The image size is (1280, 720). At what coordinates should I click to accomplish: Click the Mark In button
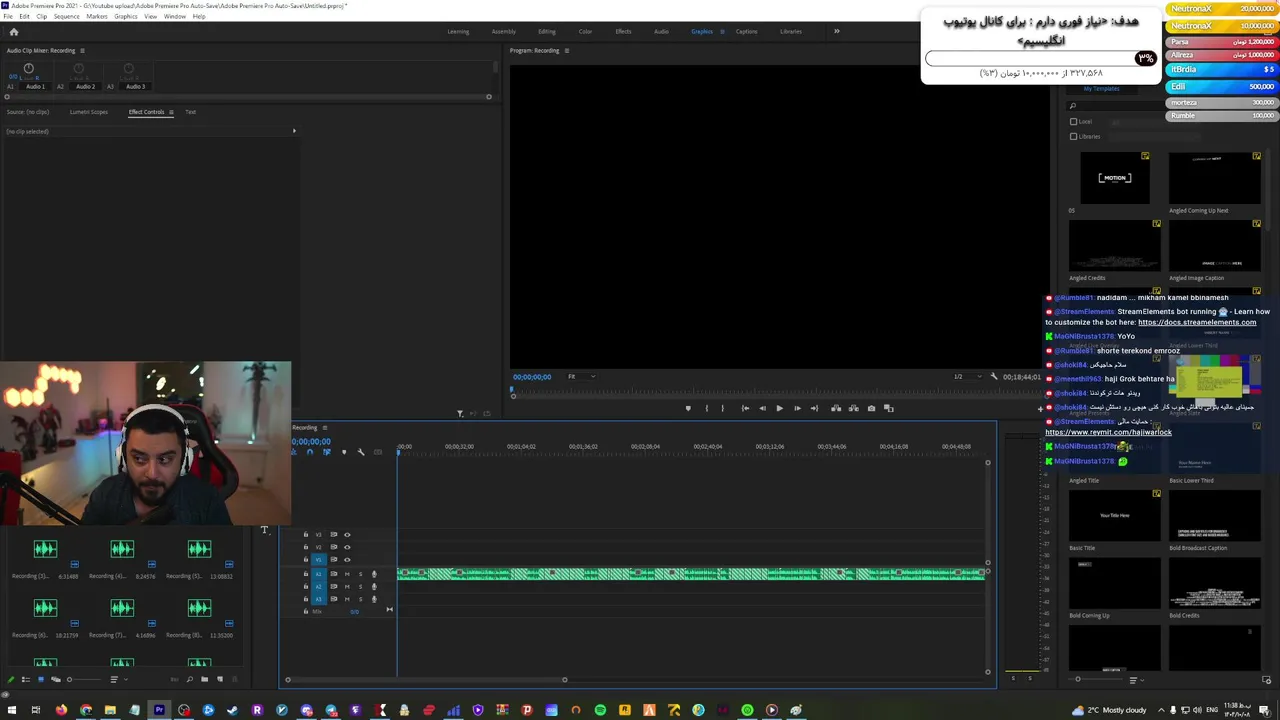(706, 408)
